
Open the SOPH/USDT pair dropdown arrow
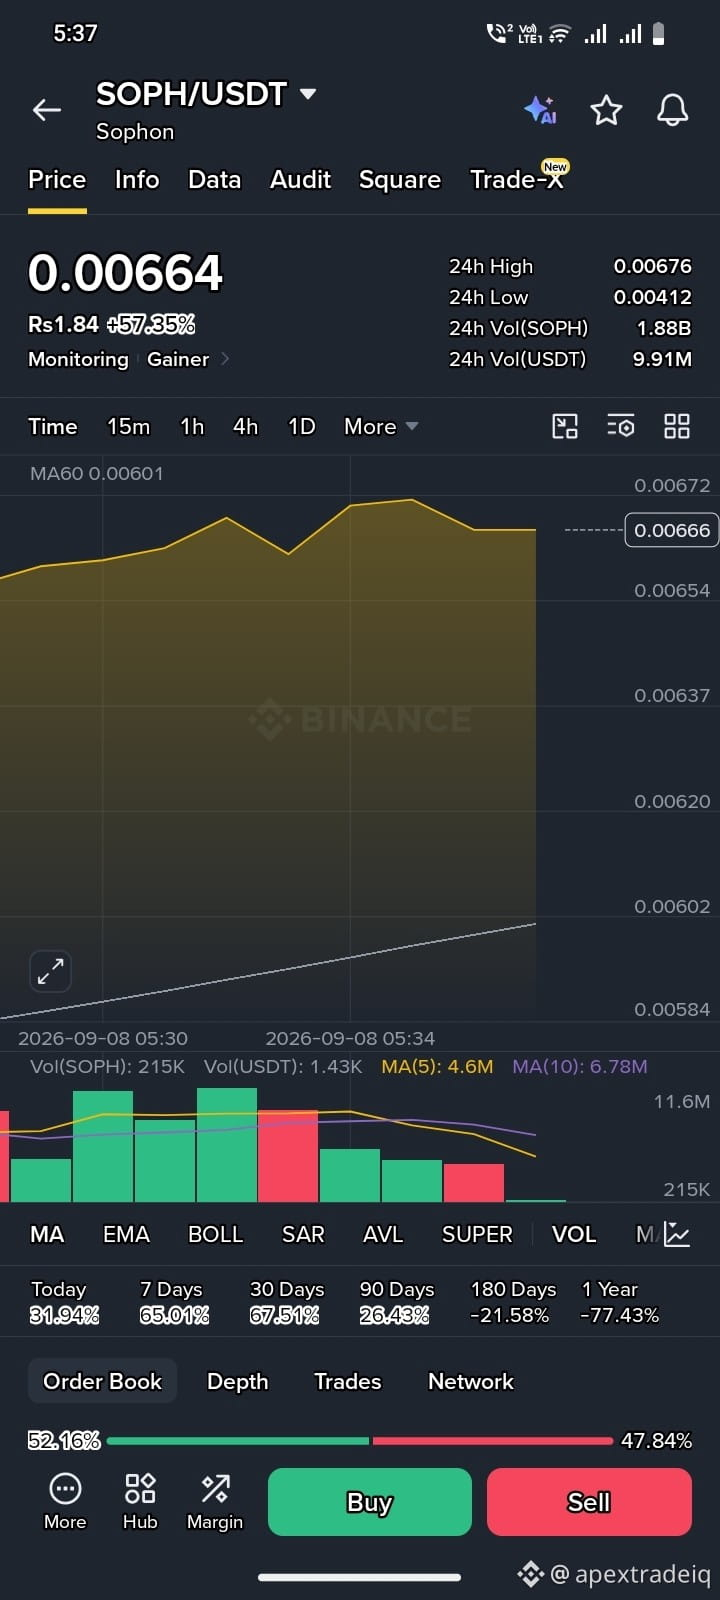click(x=308, y=94)
